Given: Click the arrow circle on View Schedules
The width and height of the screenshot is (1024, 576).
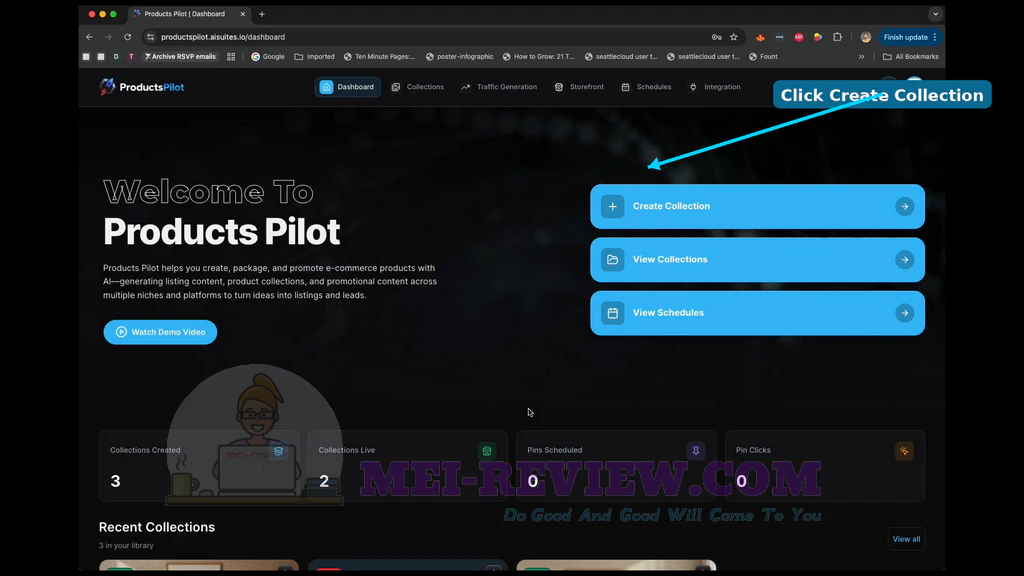Looking at the screenshot, I should pos(904,313).
